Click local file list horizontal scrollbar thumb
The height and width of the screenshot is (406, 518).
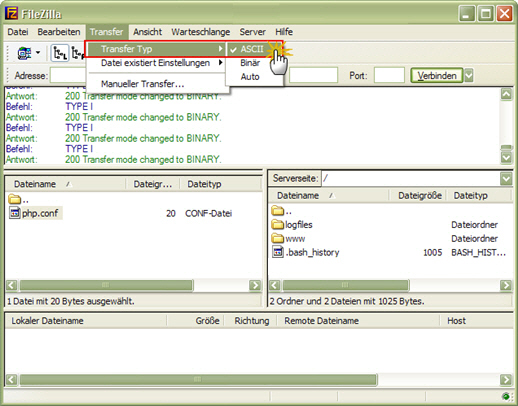[x=106, y=285]
